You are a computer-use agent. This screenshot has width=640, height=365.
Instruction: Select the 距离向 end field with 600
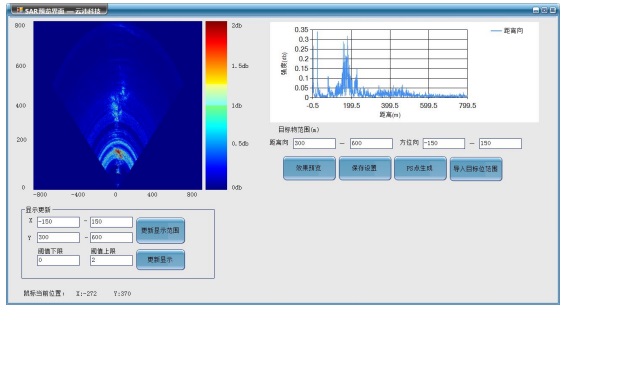pos(371,143)
